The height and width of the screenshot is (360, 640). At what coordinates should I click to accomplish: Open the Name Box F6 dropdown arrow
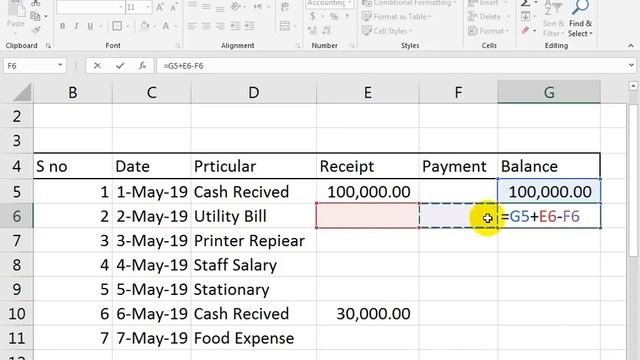pyautogui.click(x=60, y=65)
